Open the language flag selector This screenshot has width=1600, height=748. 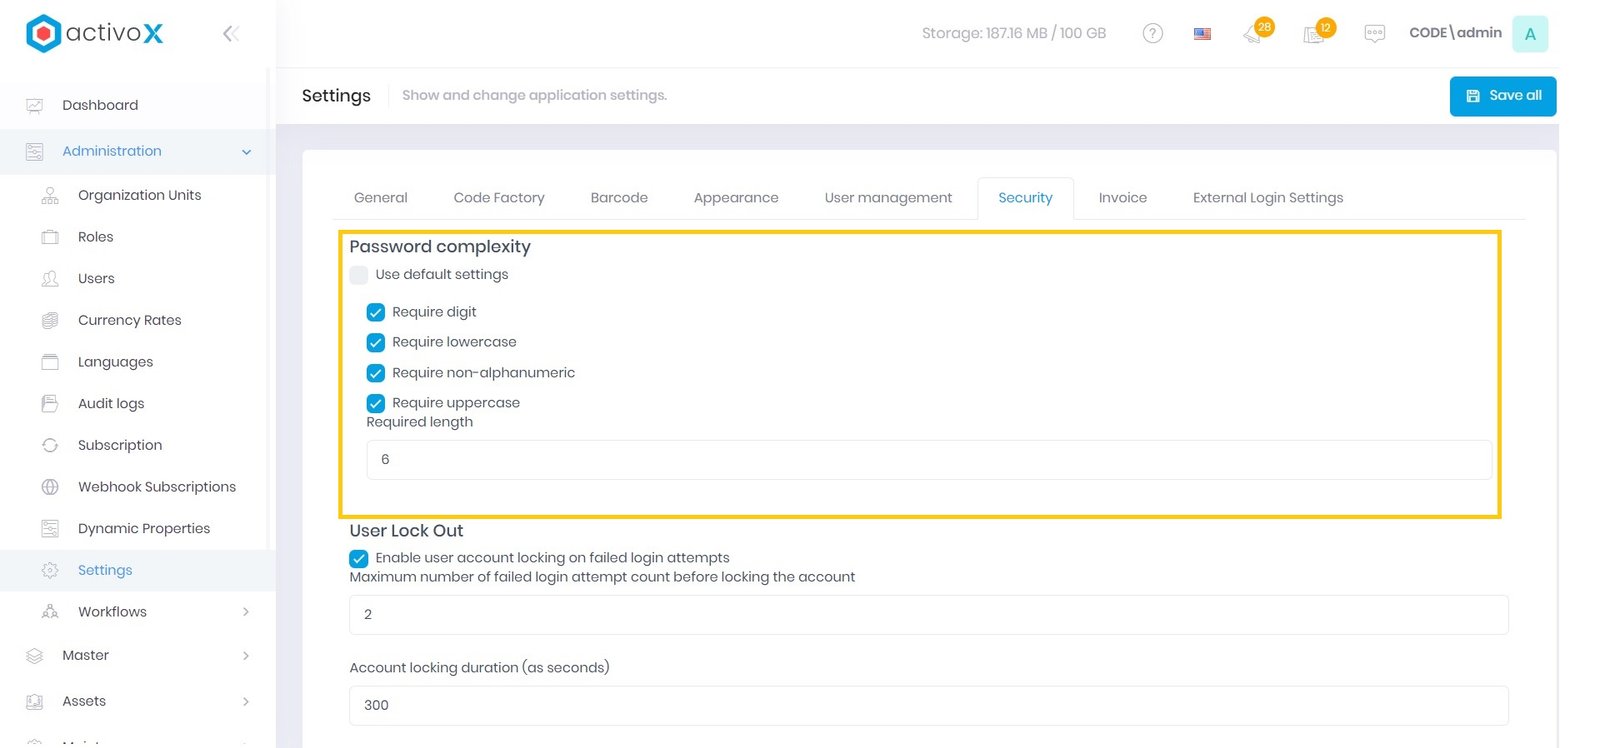tap(1202, 33)
